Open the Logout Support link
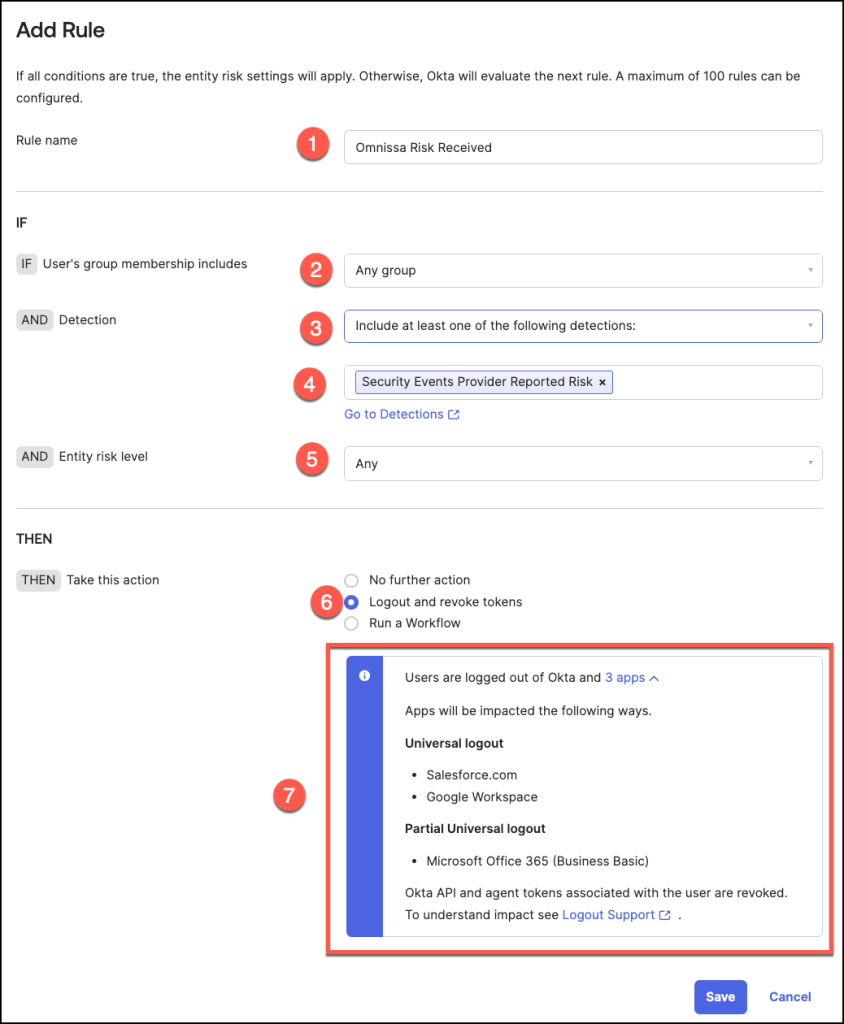The width and height of the screenshot is (844, 1024). 608,914
